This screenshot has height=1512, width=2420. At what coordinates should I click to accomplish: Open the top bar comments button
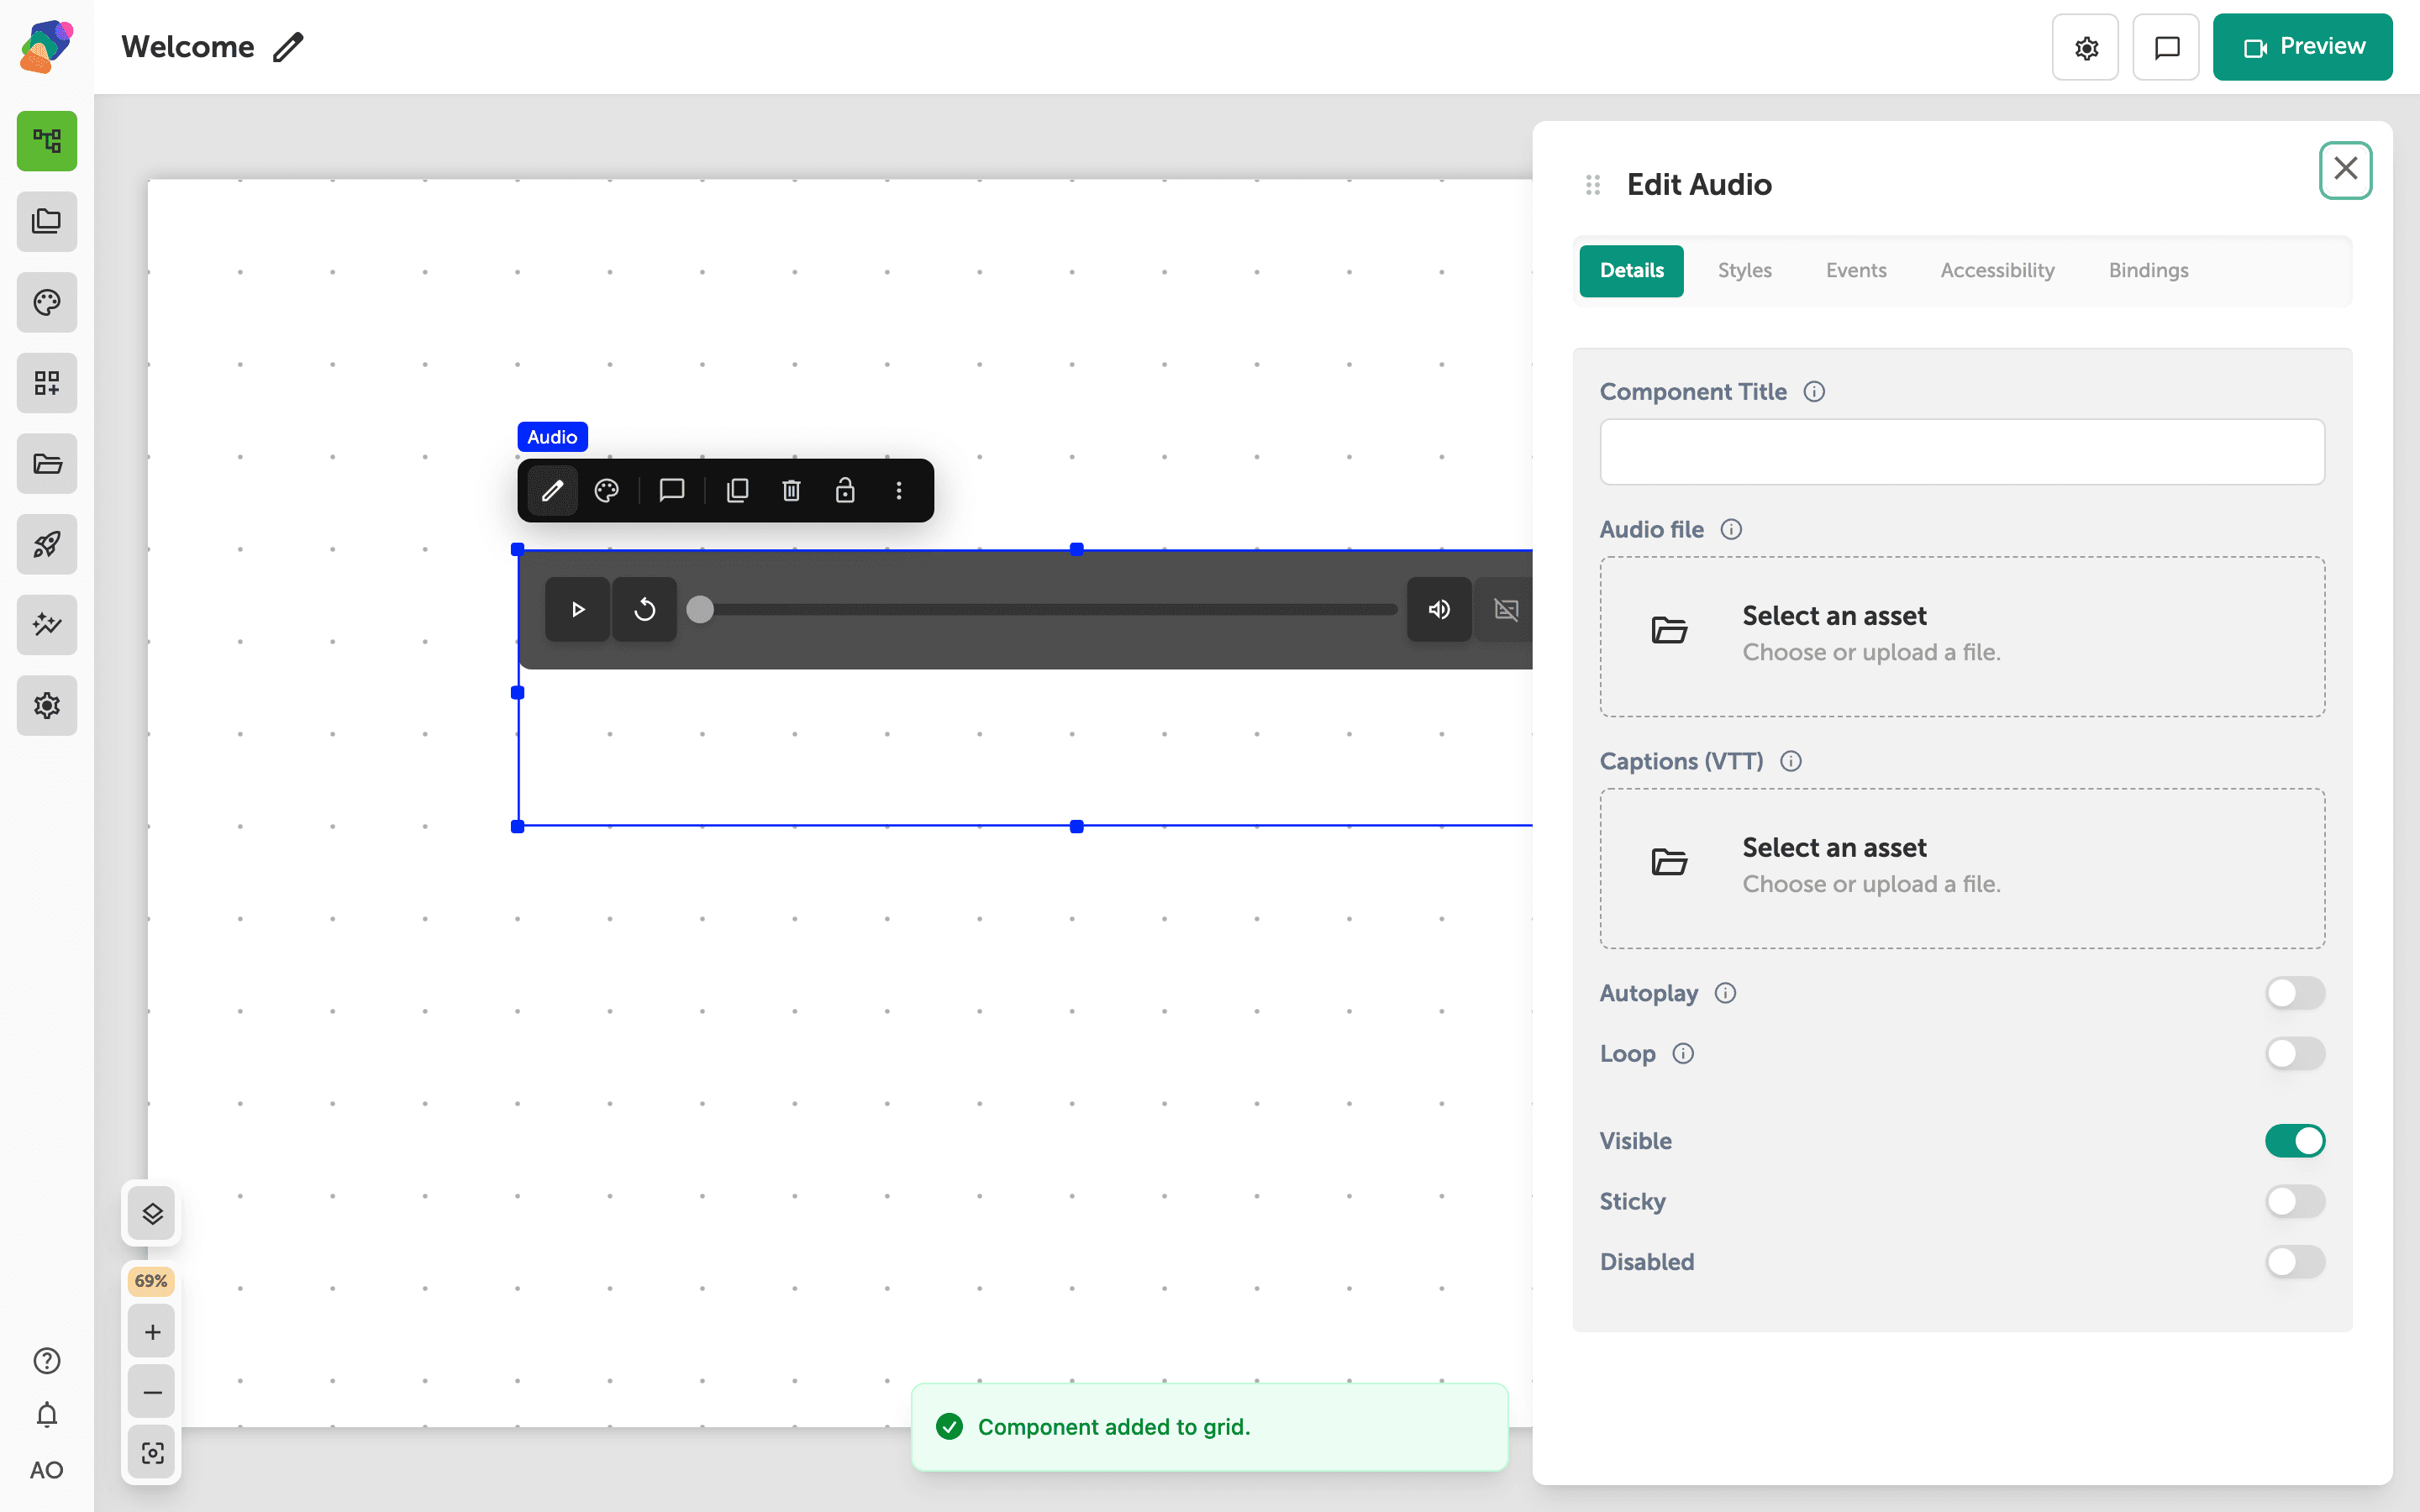pyautogui.click(x=2166, y=47)
